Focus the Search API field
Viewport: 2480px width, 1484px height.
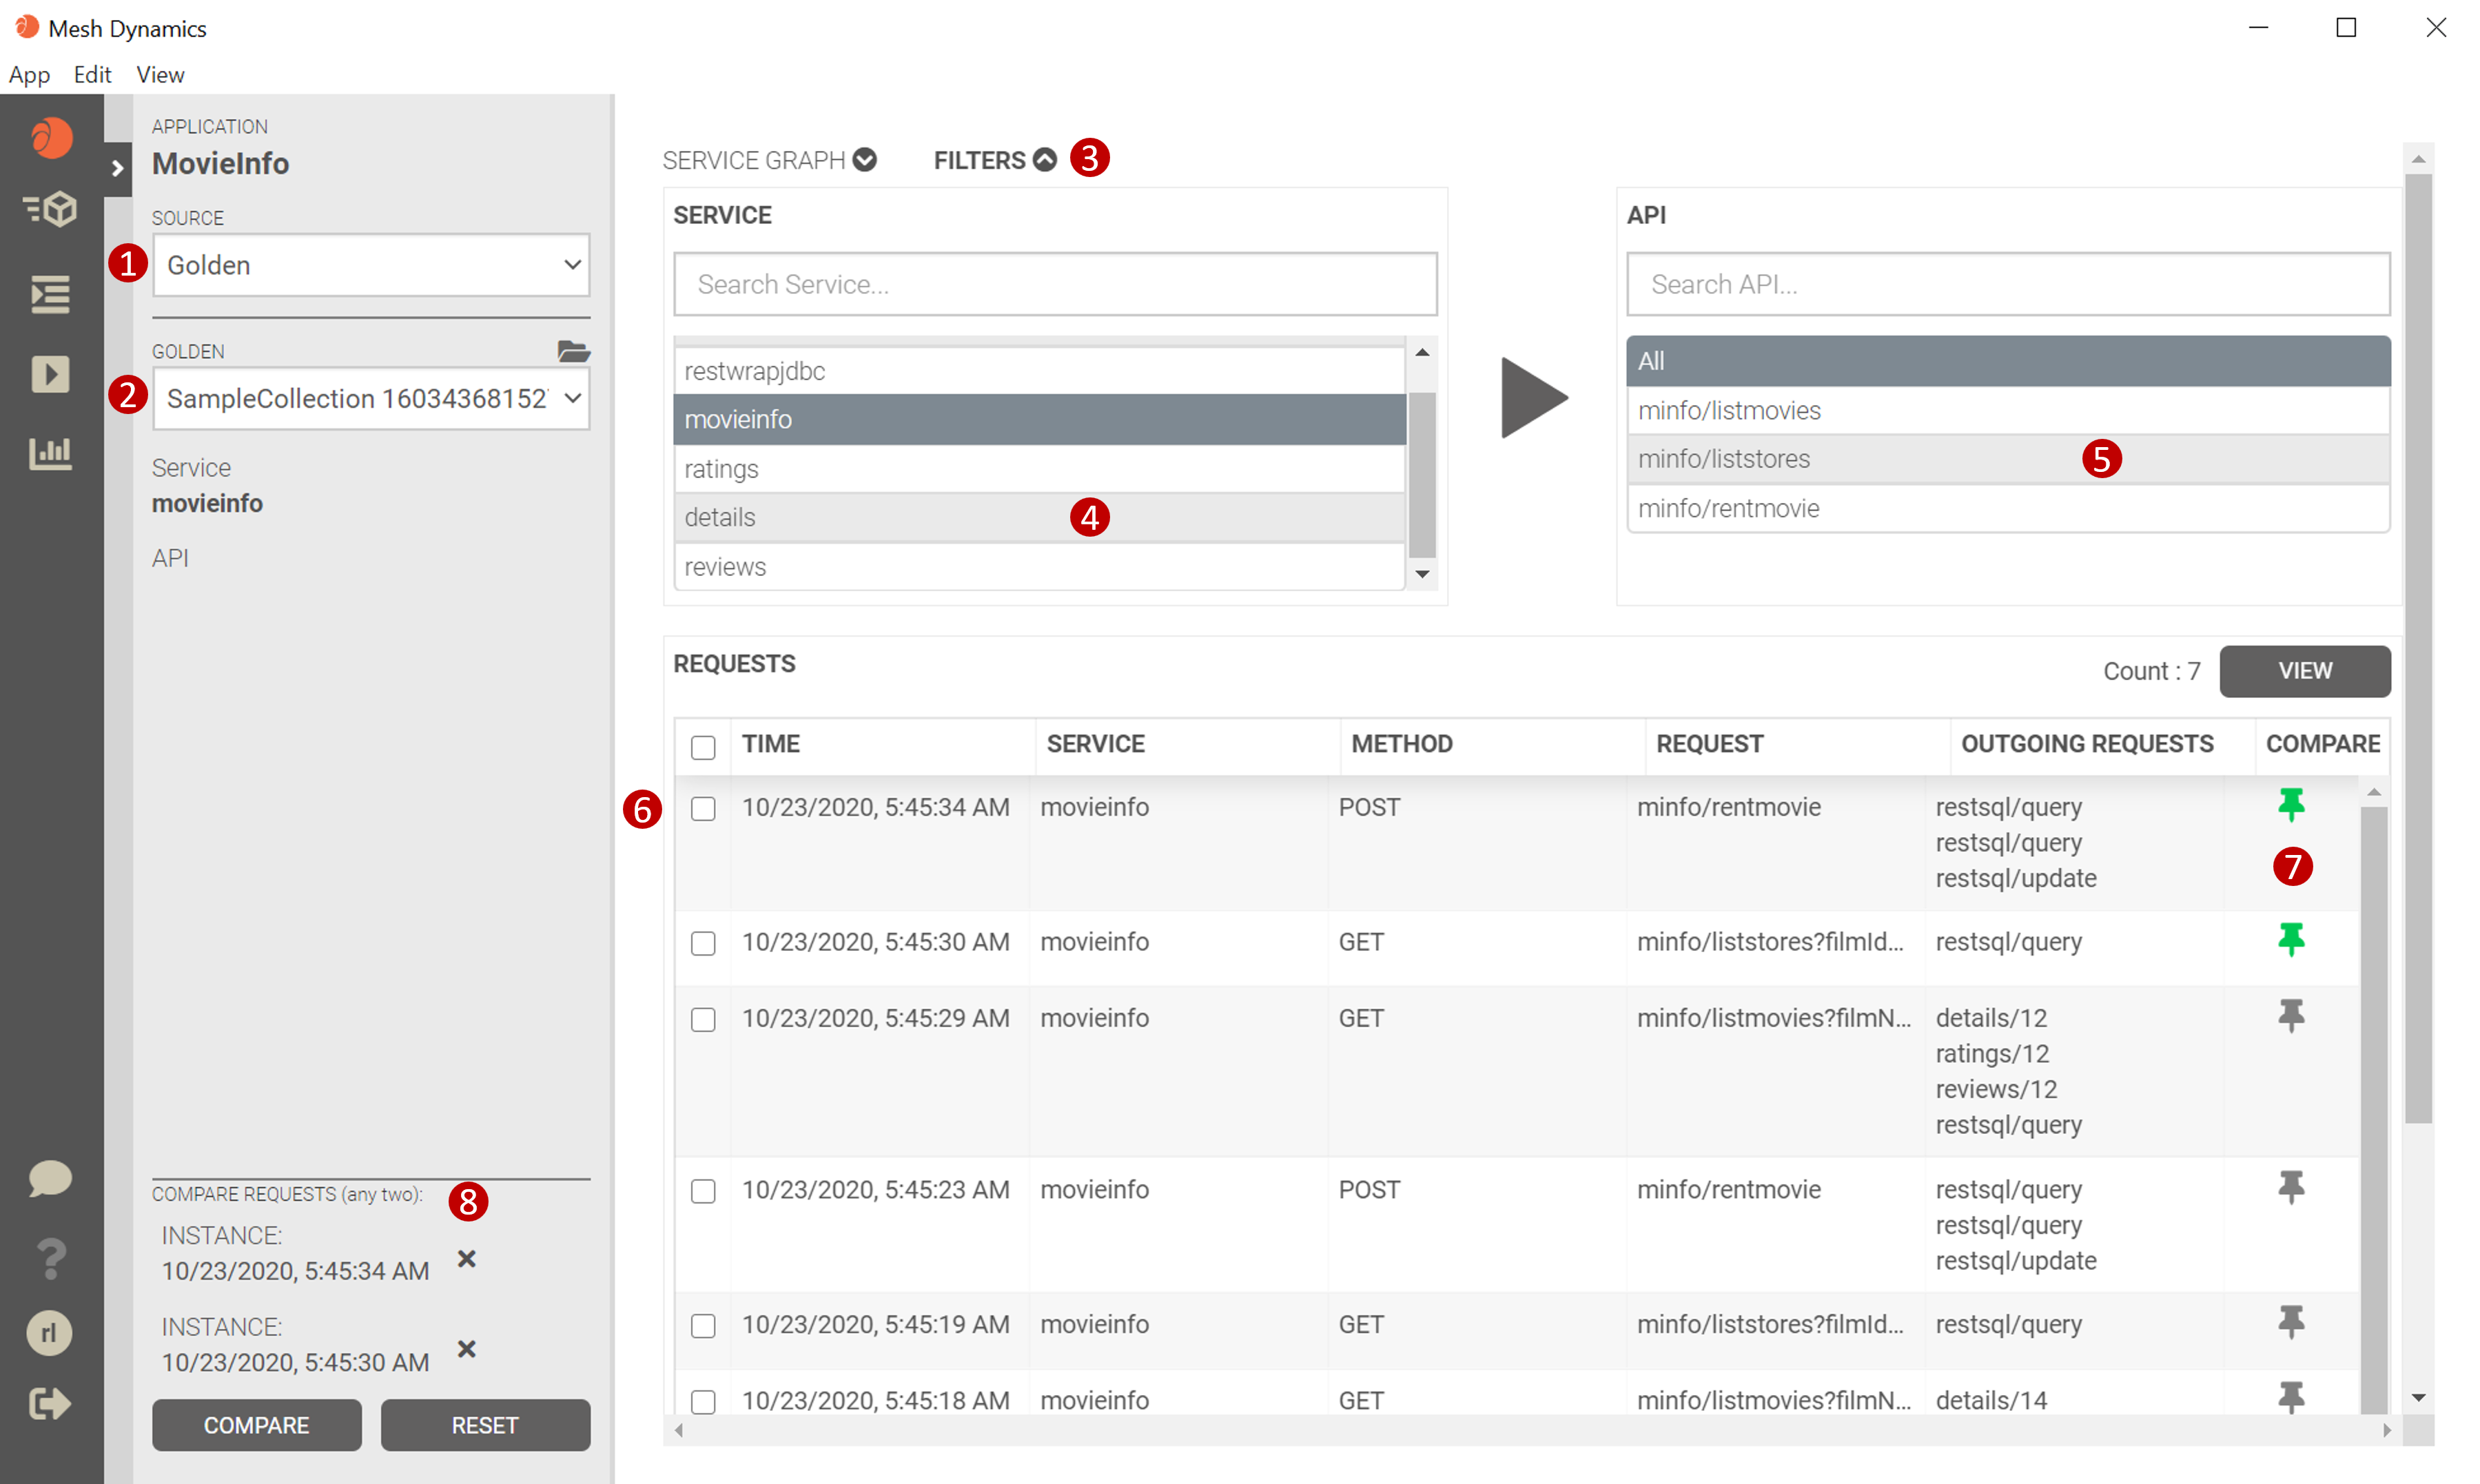[x=2008, y=284]
